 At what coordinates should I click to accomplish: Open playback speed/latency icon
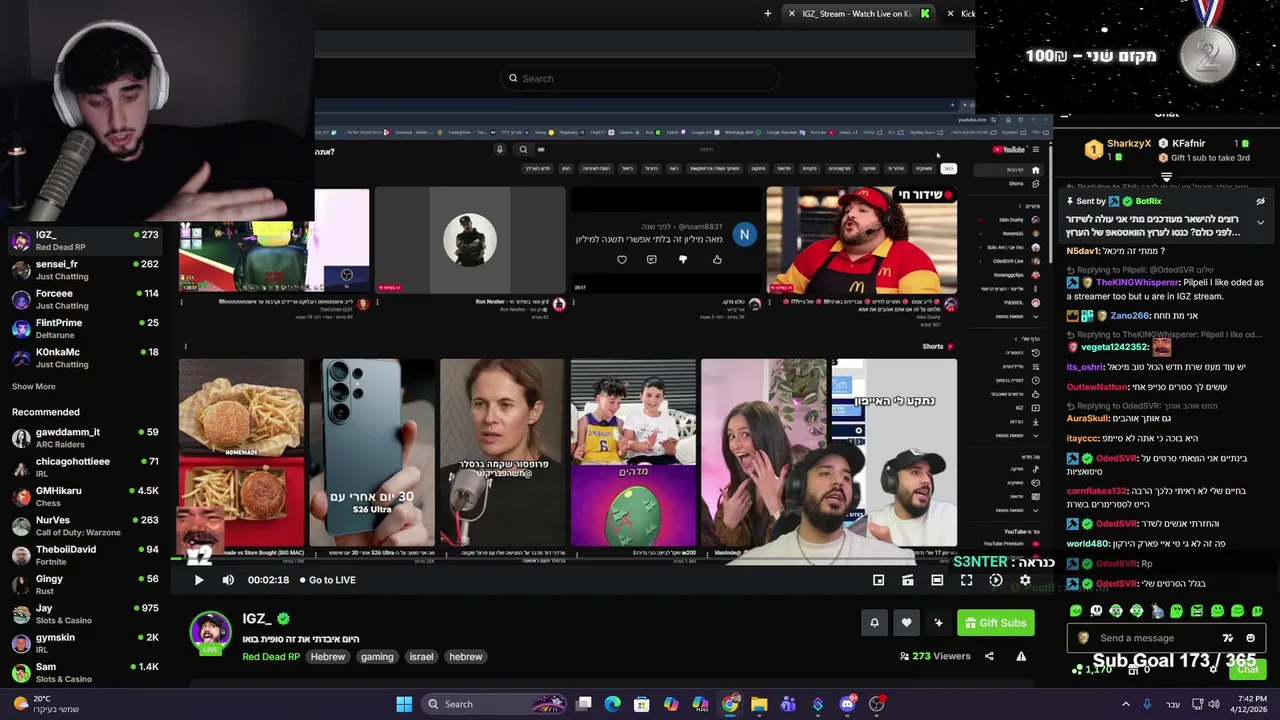[x=996, y=580]
